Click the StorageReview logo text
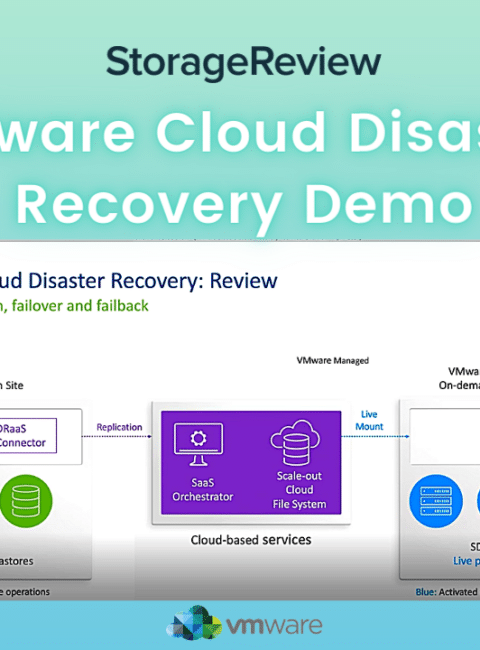This screenshot has height=650, width=480. 243,62
